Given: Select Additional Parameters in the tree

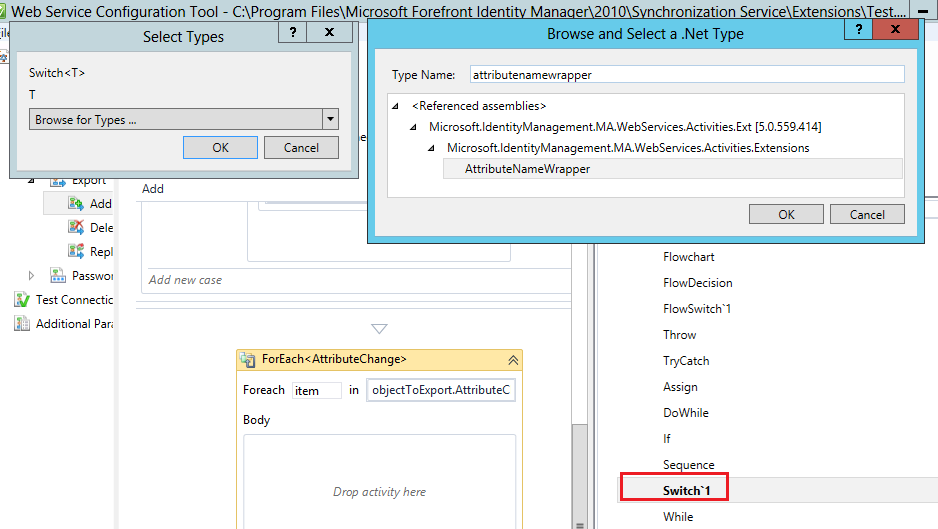Looking at the screenshot, I should pos(74,323).
